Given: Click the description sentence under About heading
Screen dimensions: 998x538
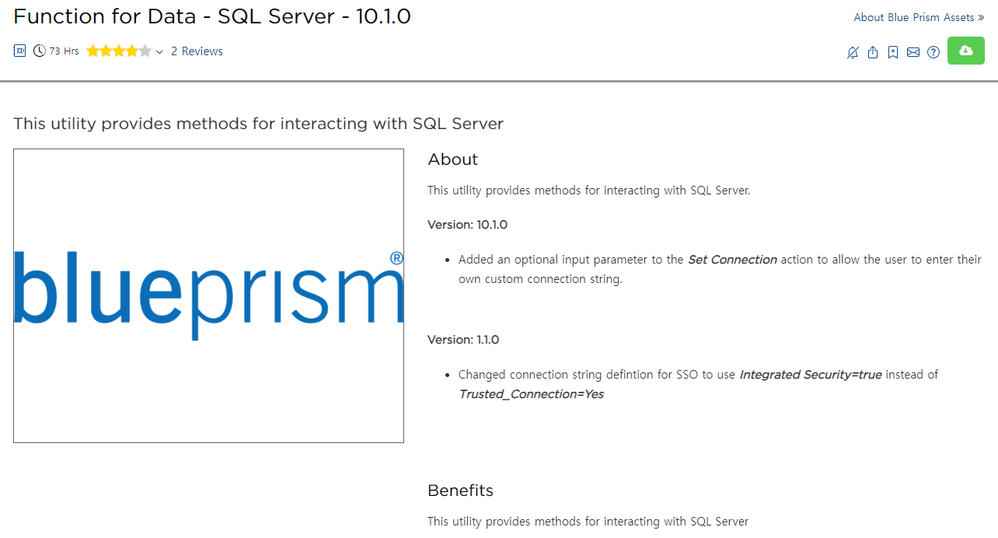Looking at the screenshot, I should click(589, 190).
